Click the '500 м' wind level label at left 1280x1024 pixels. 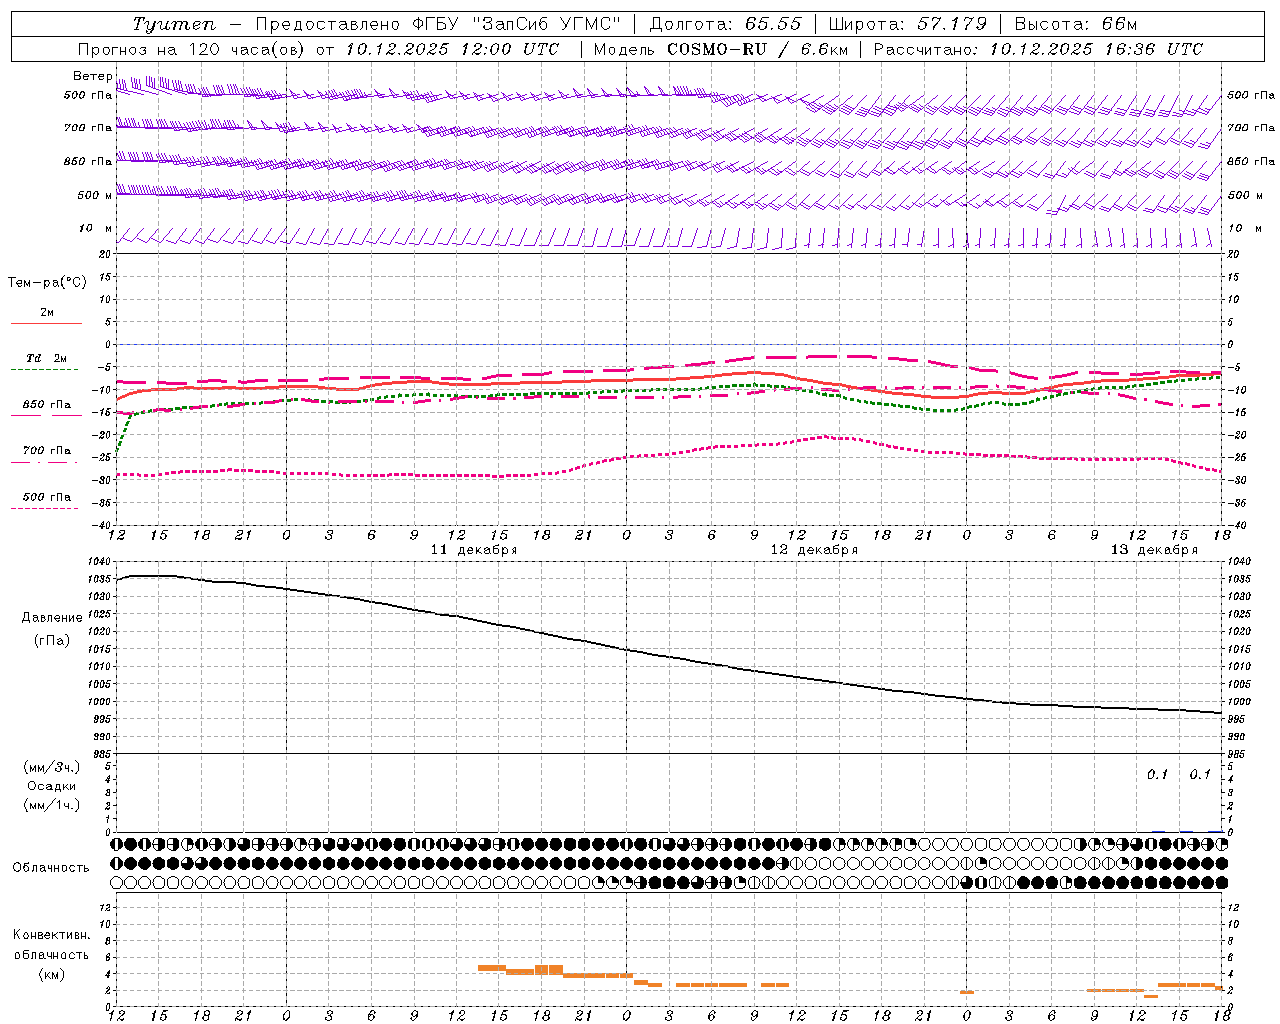coord(95,196)
